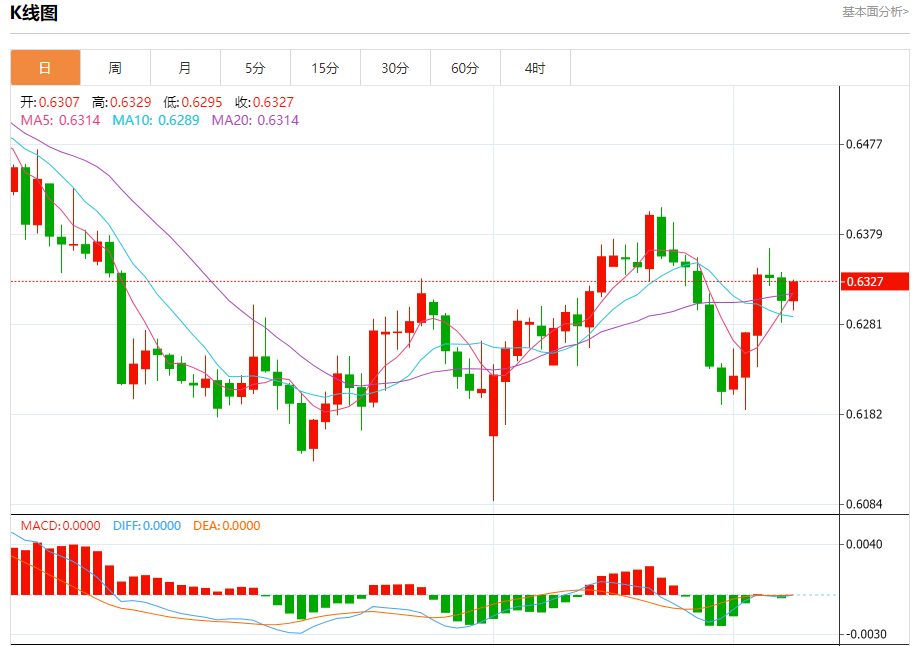Click the K线图 chart title

pyautogui.click(x=34, y=12)
